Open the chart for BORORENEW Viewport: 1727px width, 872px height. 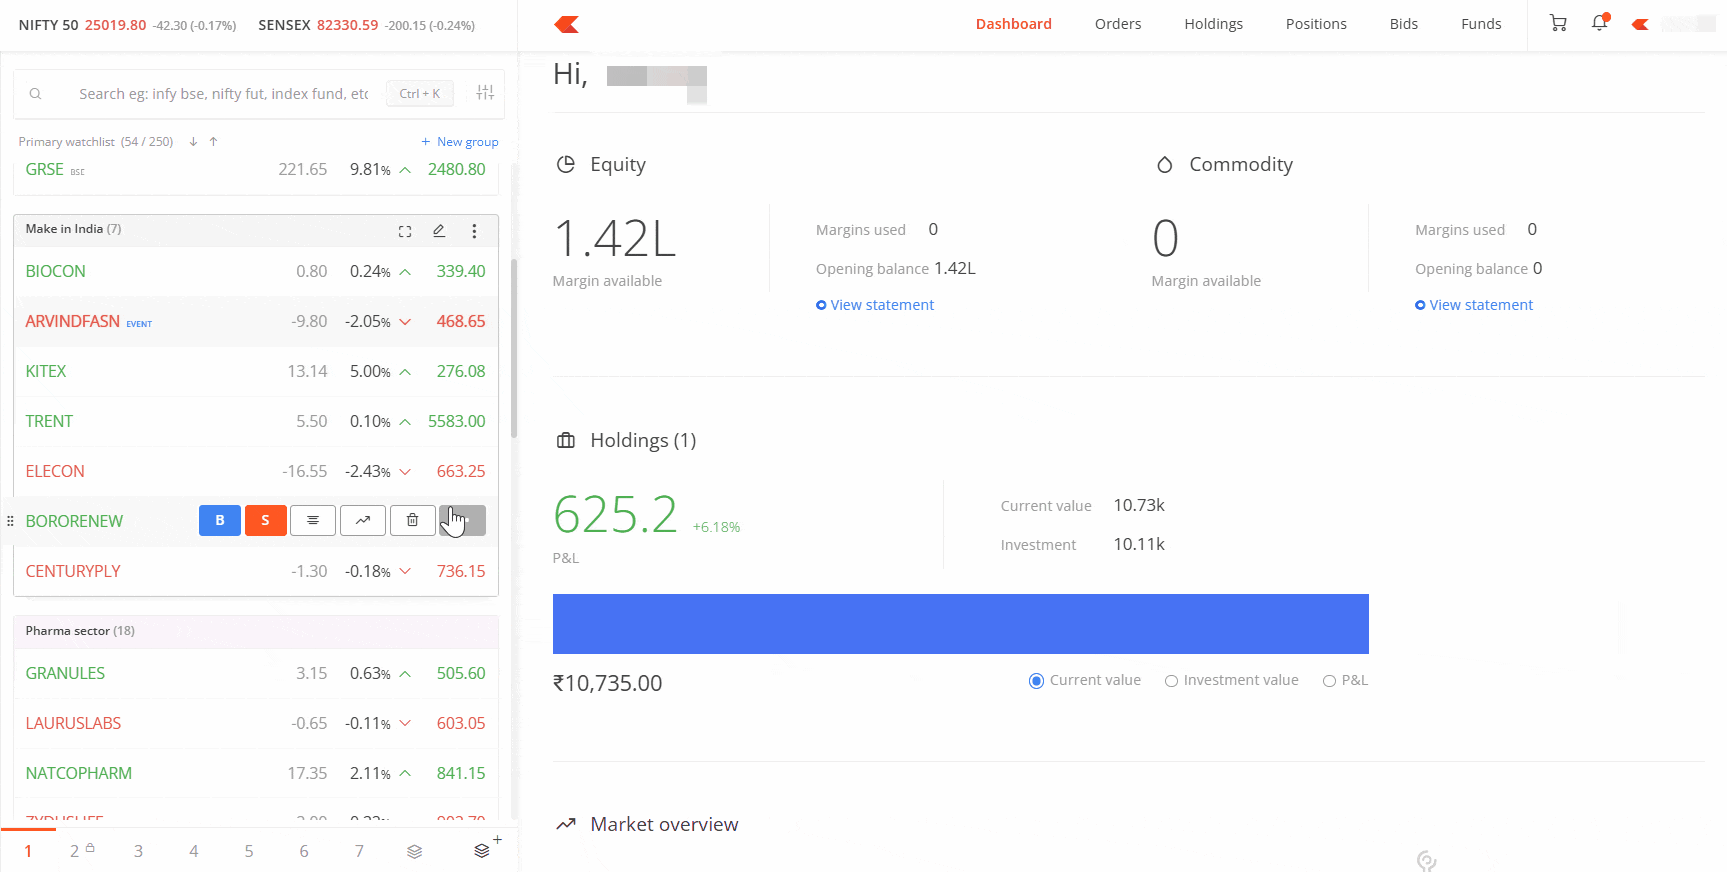tap(363, 521)
